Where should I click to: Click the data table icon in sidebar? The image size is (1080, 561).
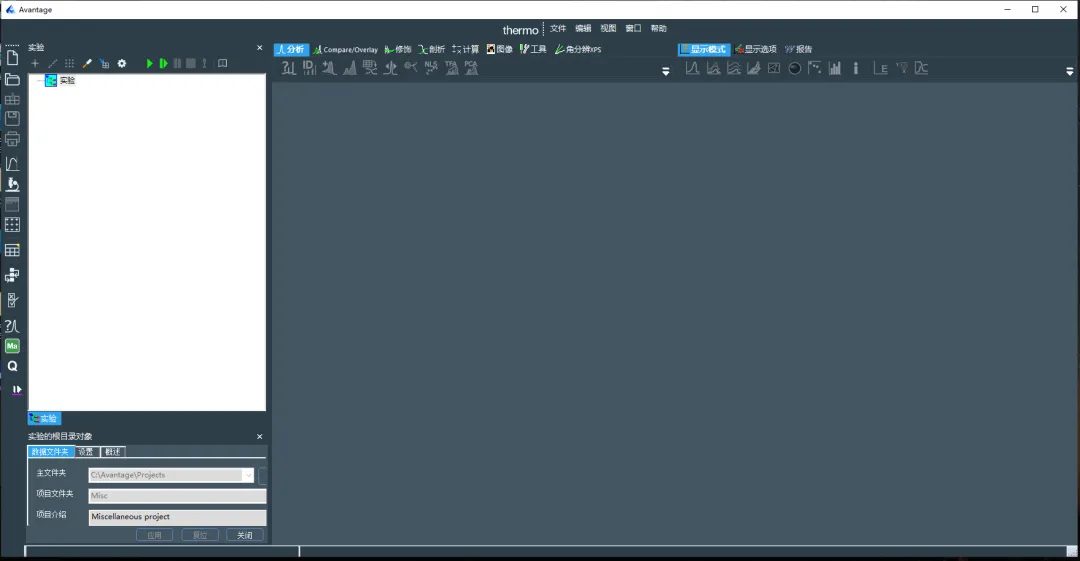[12, 250]
